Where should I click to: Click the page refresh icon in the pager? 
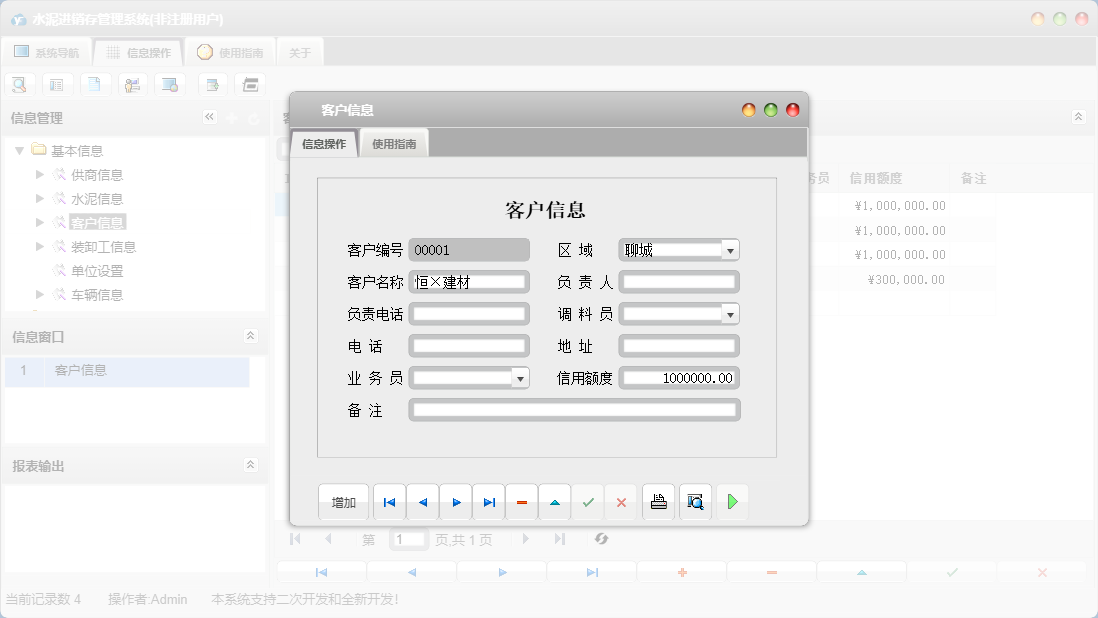click(x=602, y=539)
